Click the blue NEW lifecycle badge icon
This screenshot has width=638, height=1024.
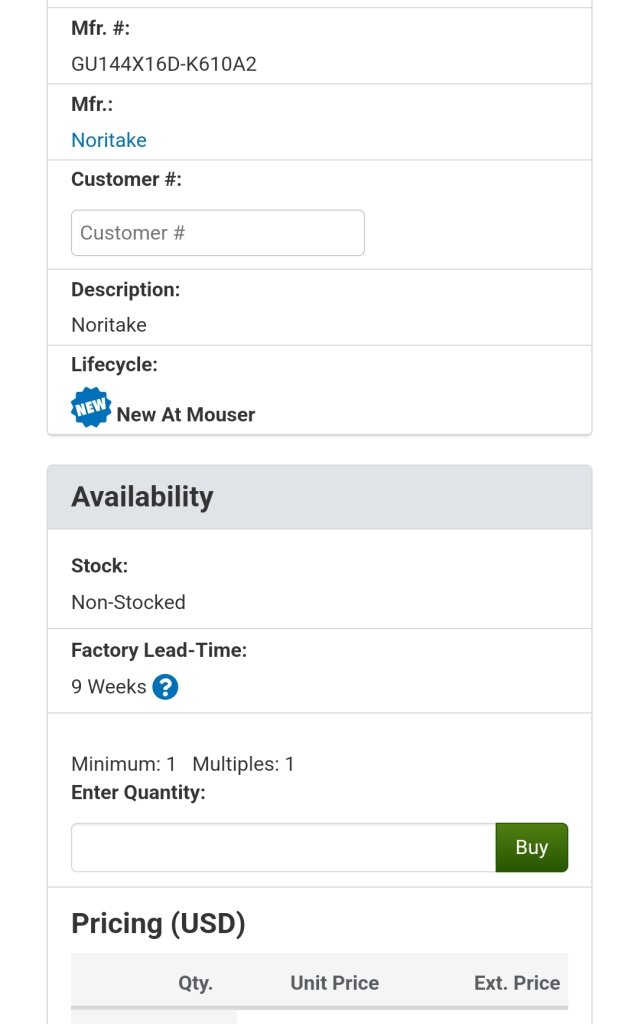coord(91,408)
